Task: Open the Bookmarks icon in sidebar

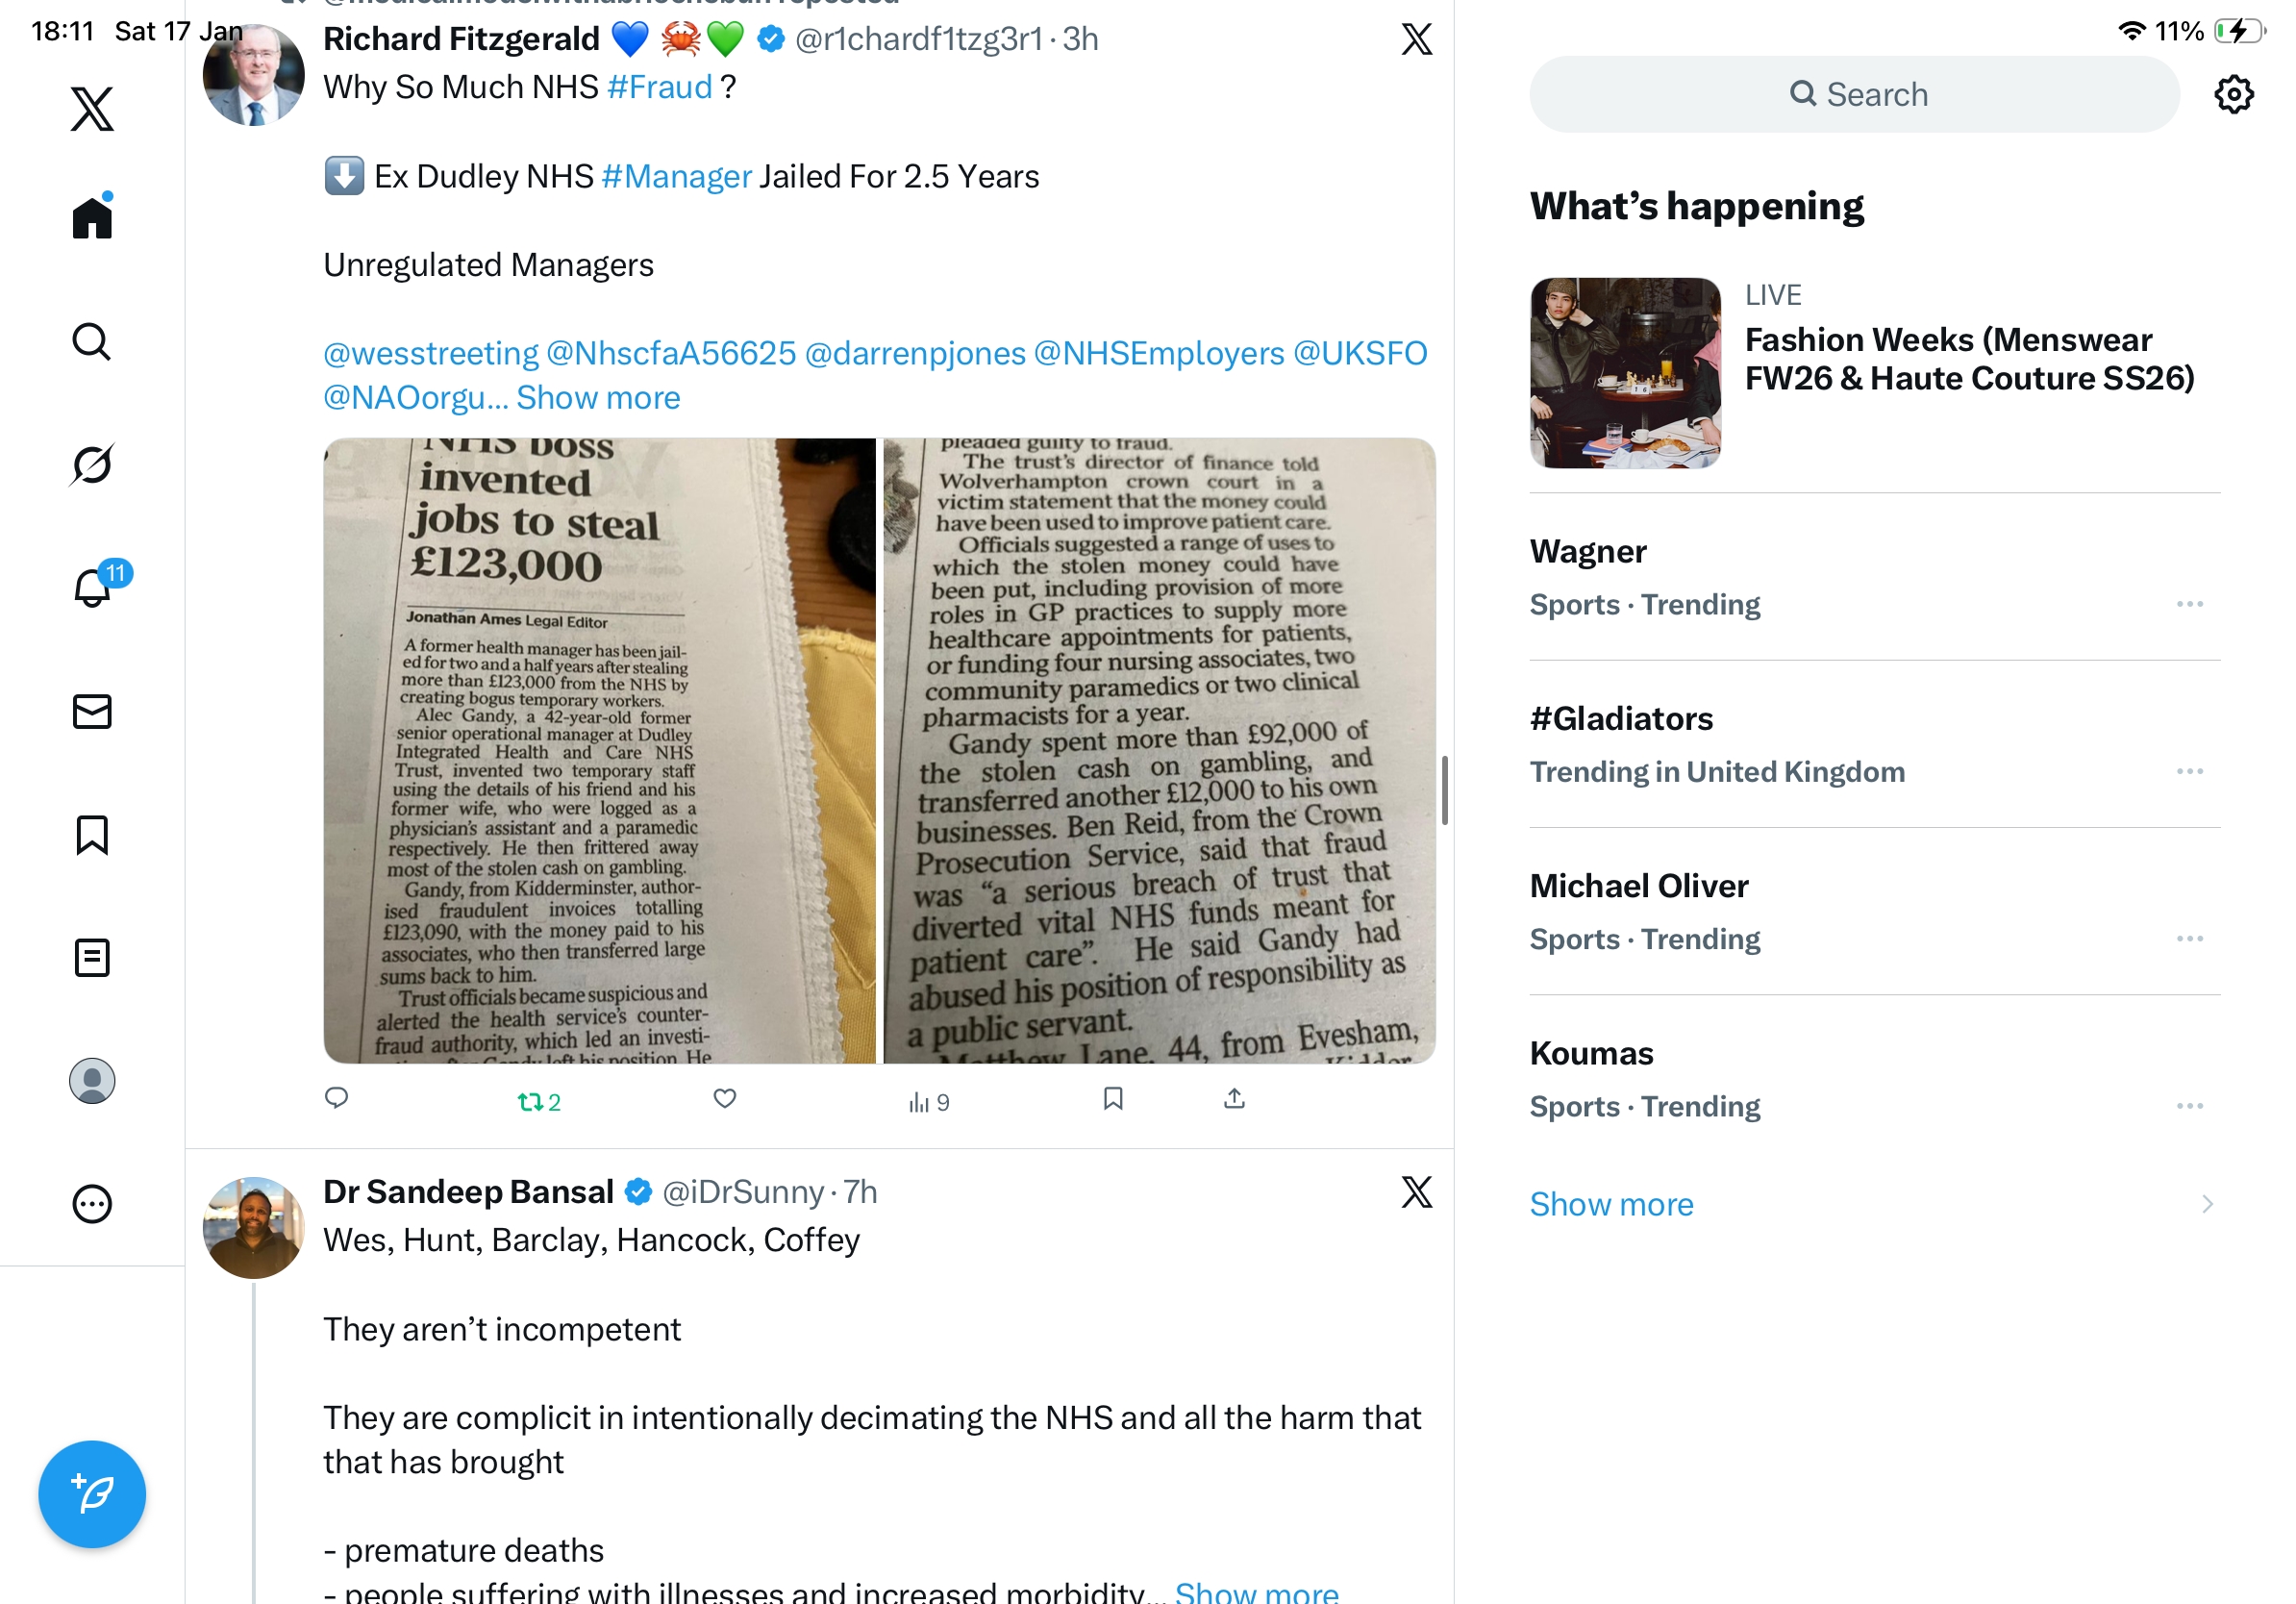Action: (92, 835)
